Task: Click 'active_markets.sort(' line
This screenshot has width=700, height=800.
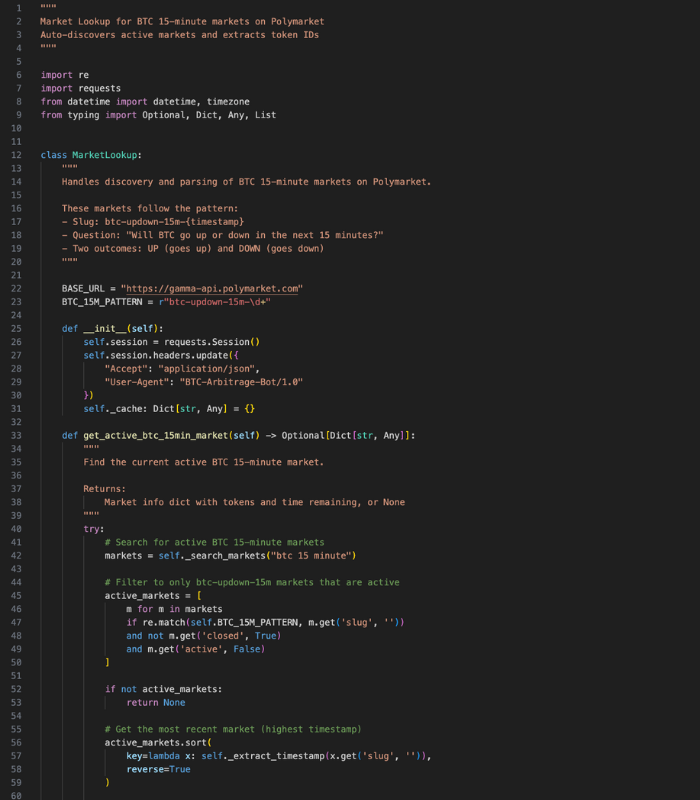Action: (158, 743)
